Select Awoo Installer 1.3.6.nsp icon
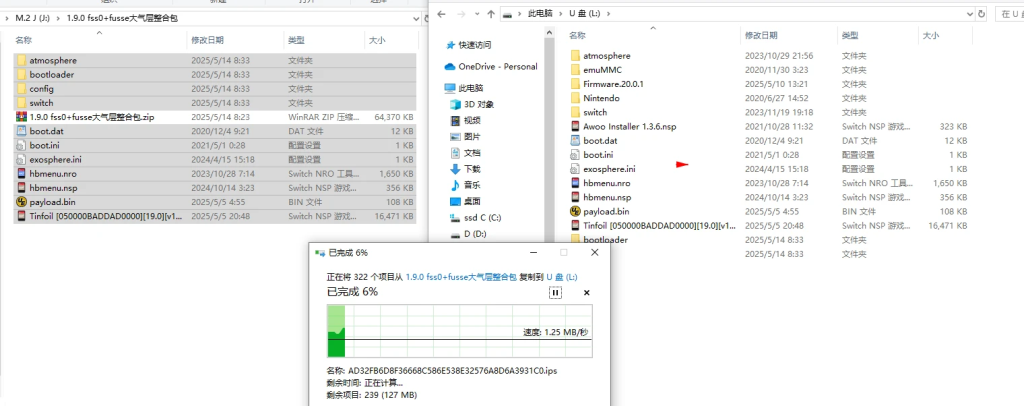The height and width of the screenshot is (406, 1024). pos(575,127)
